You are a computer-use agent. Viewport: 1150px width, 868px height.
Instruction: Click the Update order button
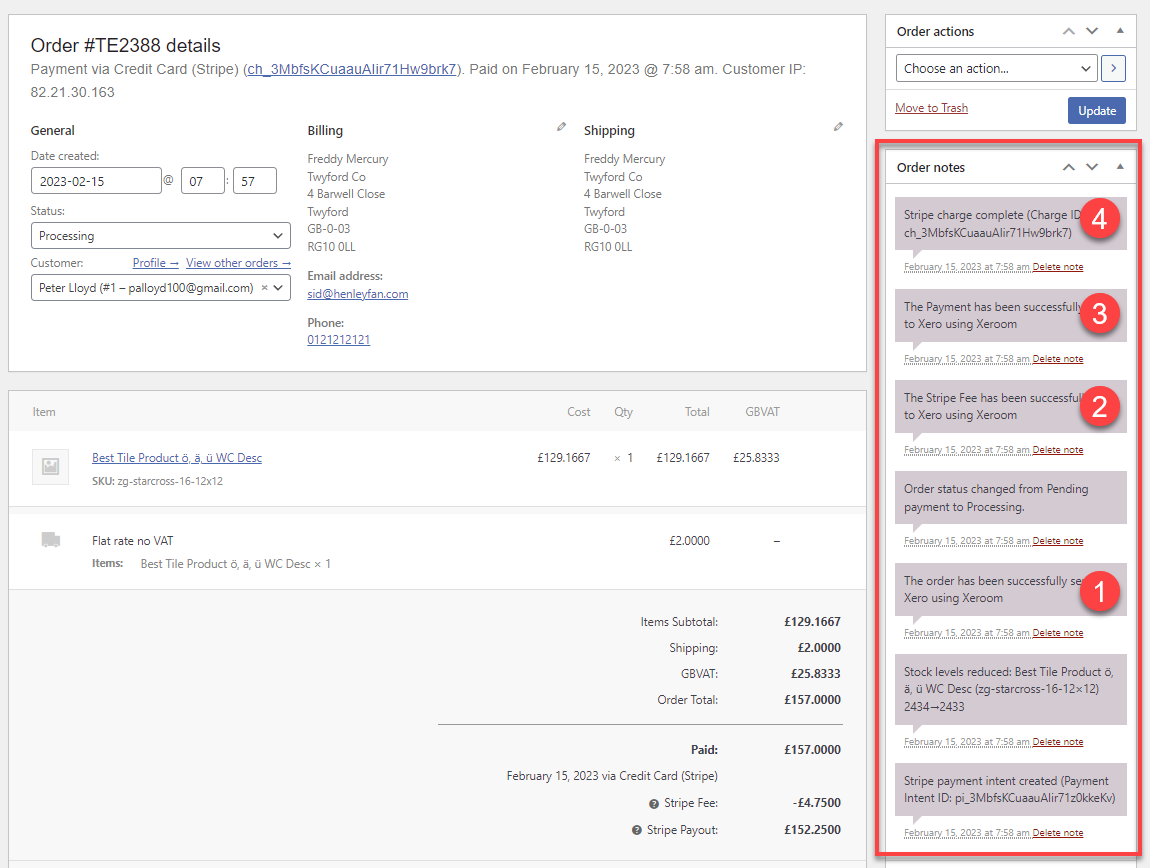1096,110
